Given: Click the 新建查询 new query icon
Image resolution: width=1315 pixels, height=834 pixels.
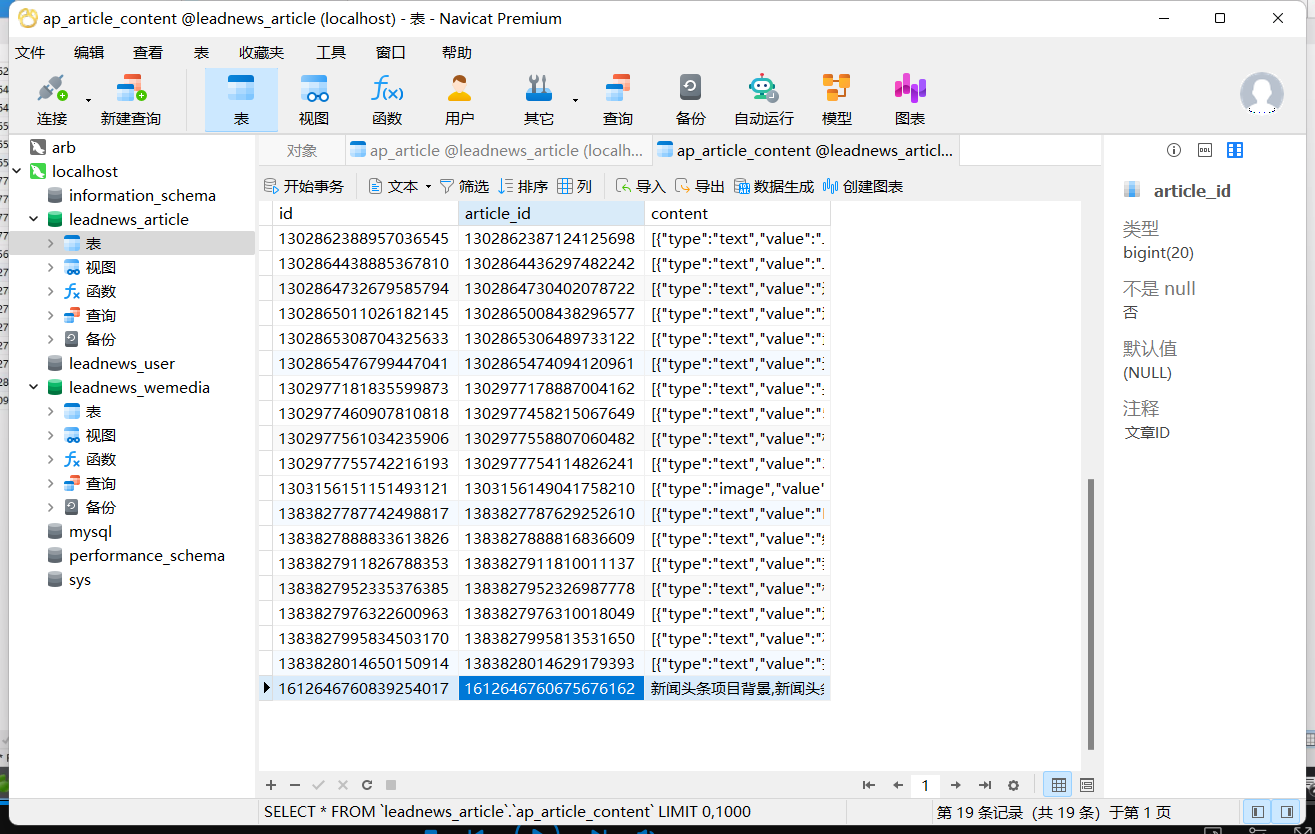Looking at the screenshot, I should [131, 100].
